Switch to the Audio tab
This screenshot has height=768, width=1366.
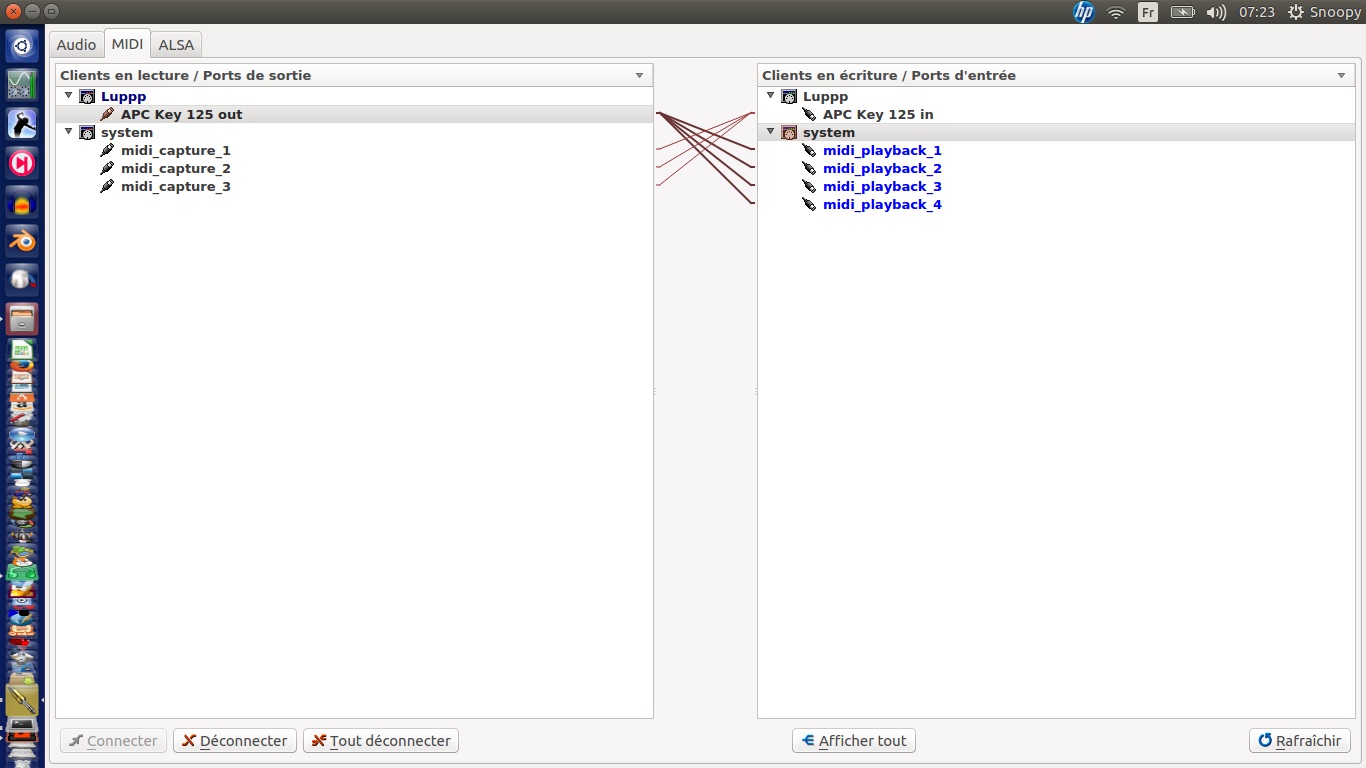coord(76,44)
